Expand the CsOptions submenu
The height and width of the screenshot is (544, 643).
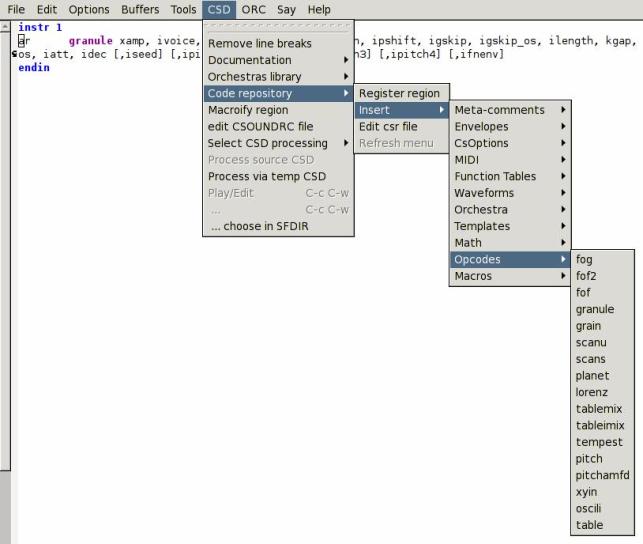point(510,143)
